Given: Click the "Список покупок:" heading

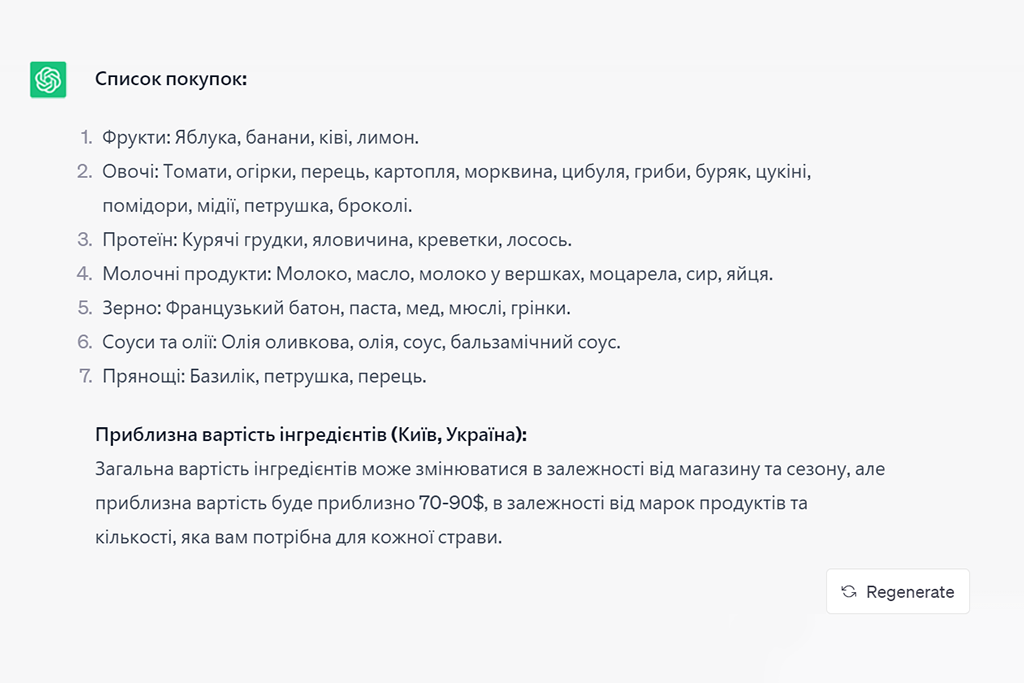Looking at the screenshot, I should click(170, 79).
